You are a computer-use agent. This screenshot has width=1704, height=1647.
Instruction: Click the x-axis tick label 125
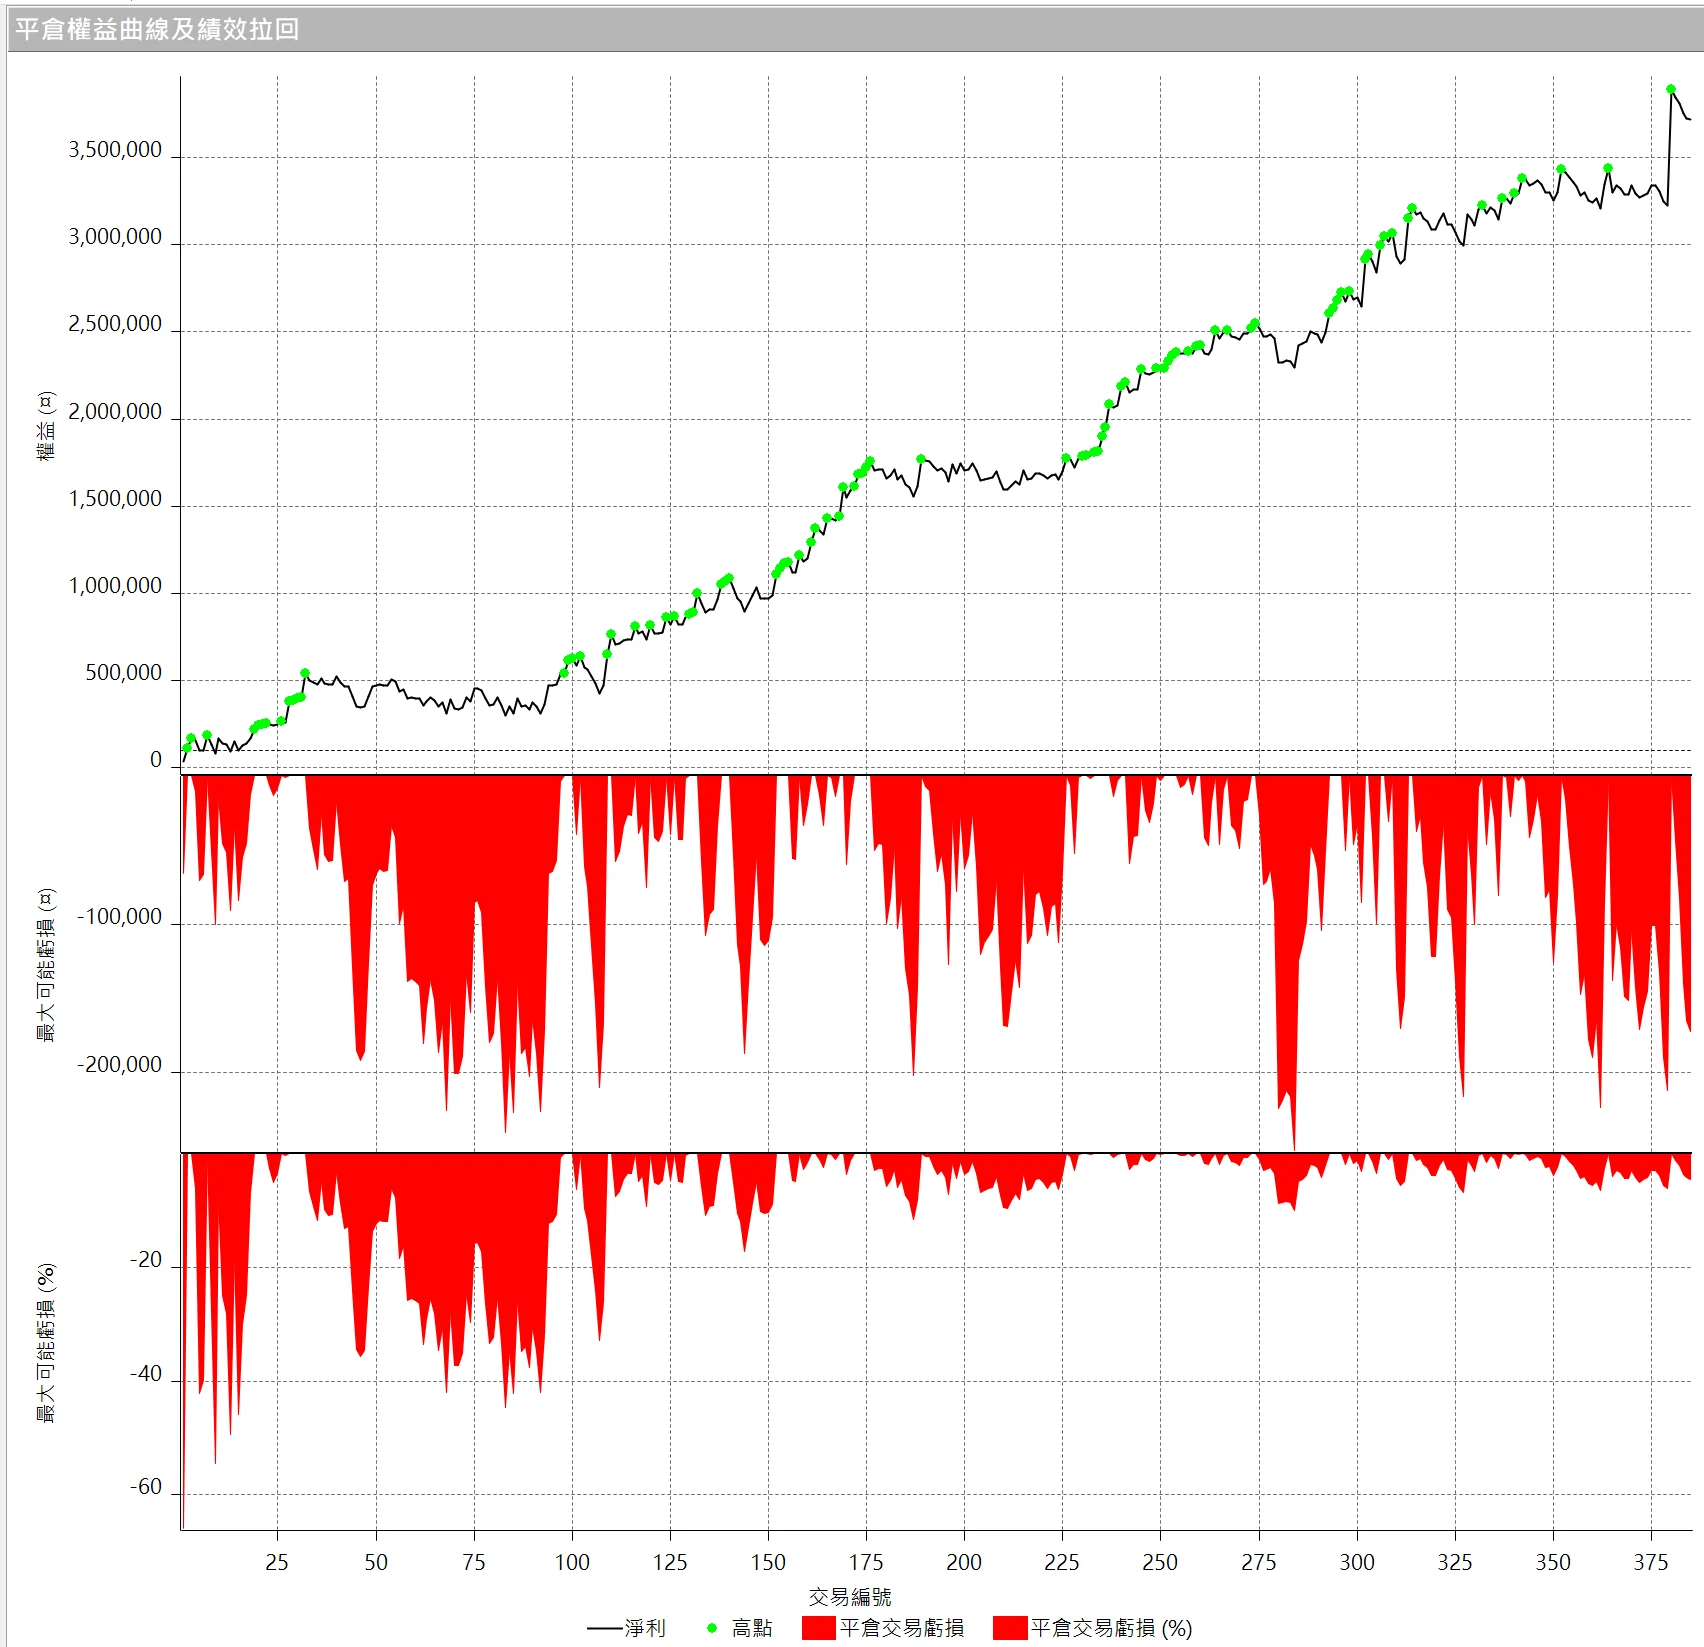670,1562
